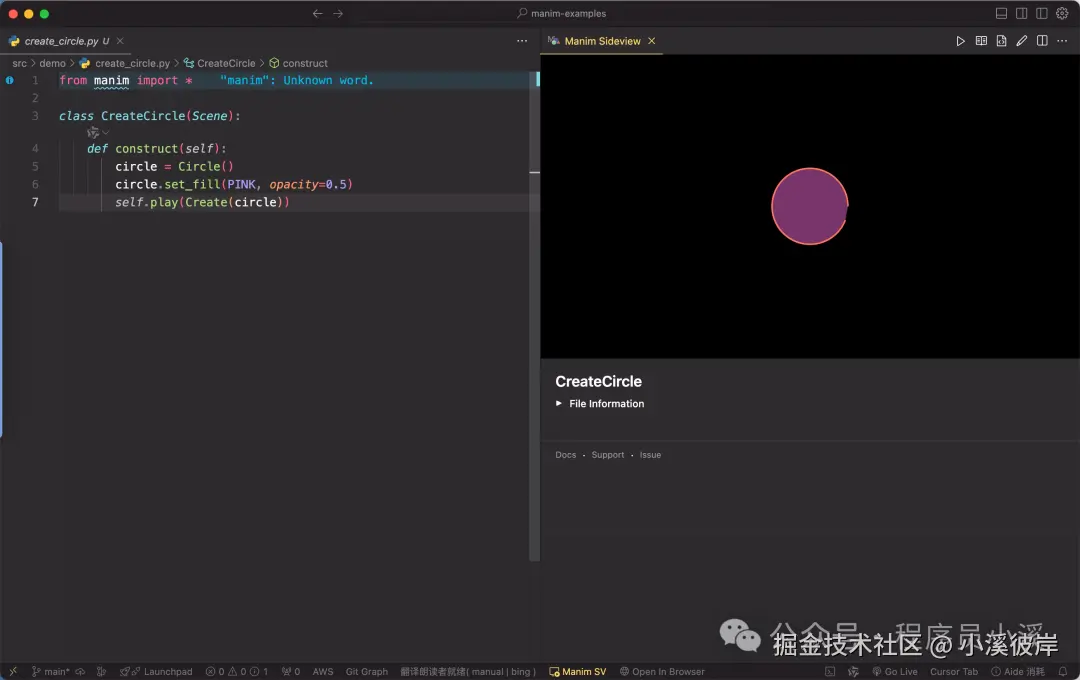This screenshot has height=680, width=1080.
Task: Click the manim-examples search box
Action: pos(561,14)
